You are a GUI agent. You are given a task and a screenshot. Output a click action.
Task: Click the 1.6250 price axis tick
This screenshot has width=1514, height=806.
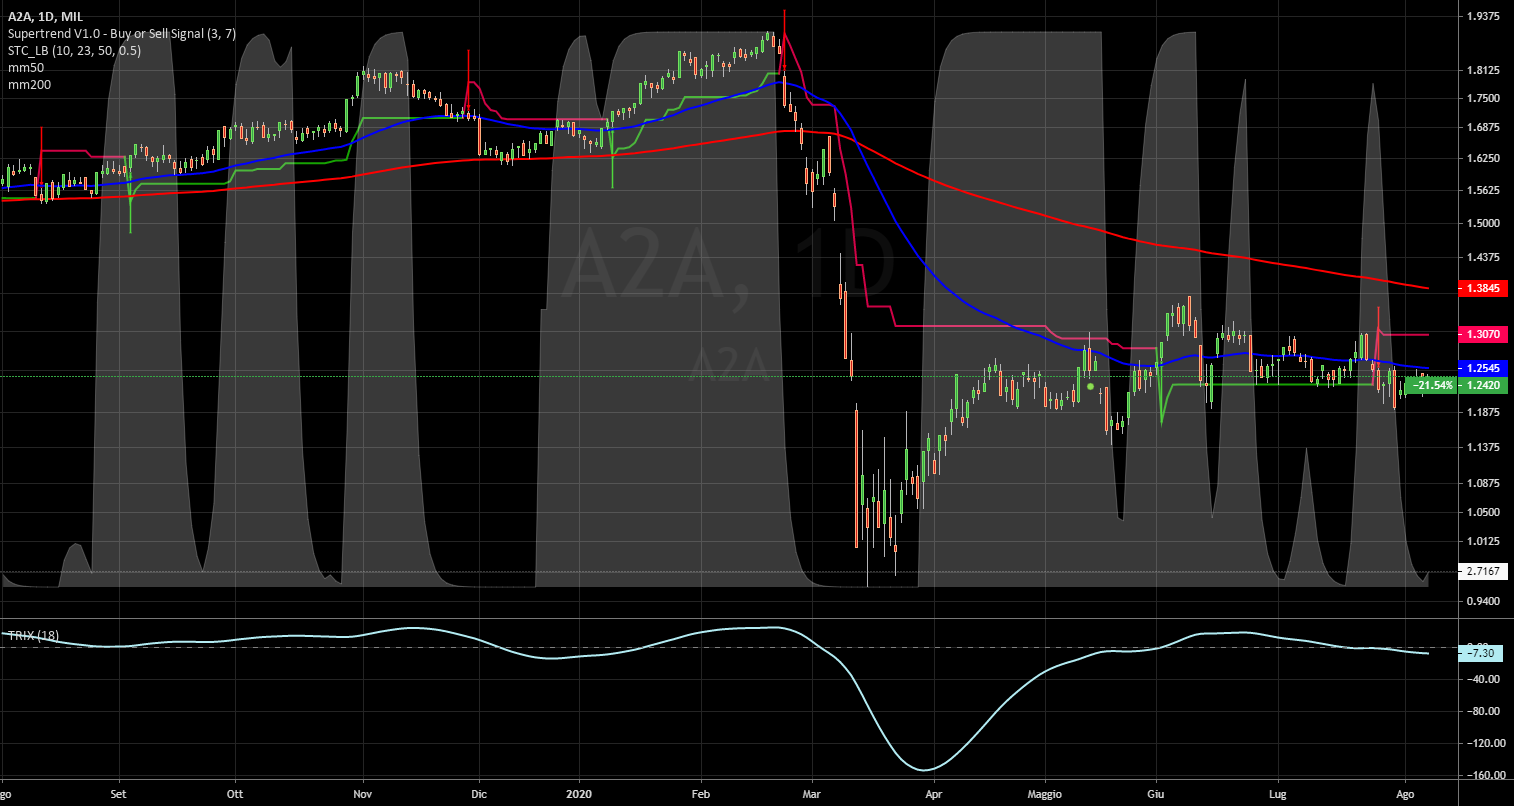1481,158
